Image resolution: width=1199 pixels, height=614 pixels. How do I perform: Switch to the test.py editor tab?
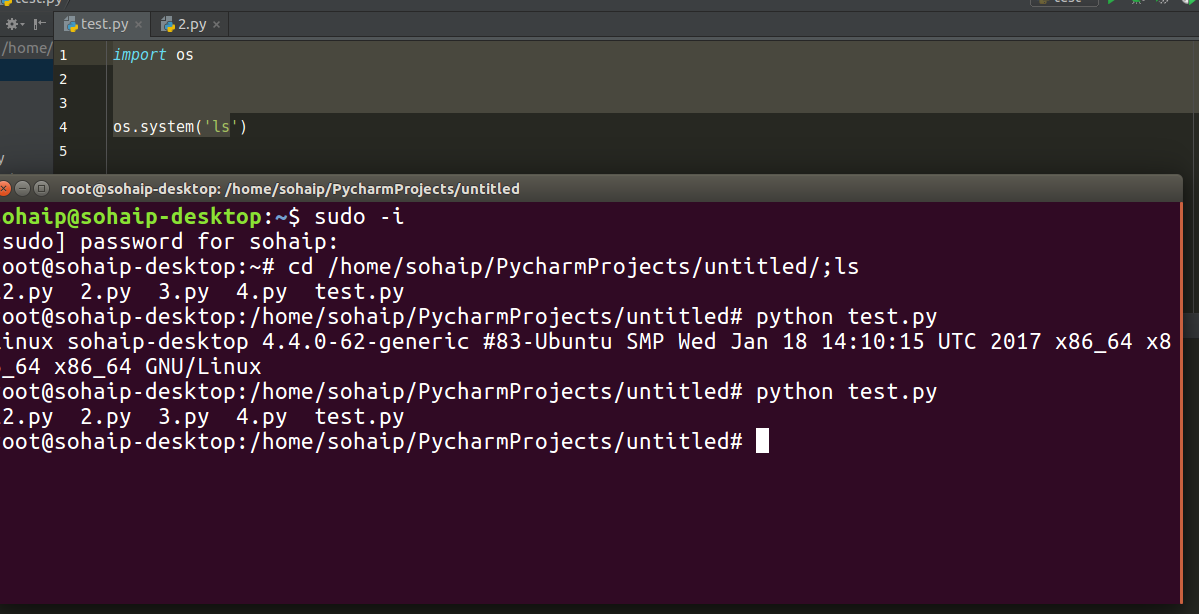[x=105, y=24]
